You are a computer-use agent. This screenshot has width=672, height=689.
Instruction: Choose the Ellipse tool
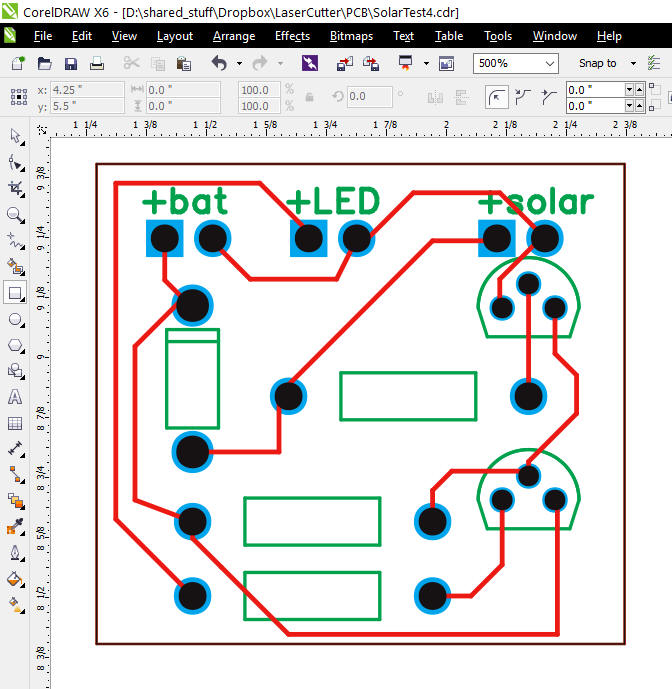[15, 319]
